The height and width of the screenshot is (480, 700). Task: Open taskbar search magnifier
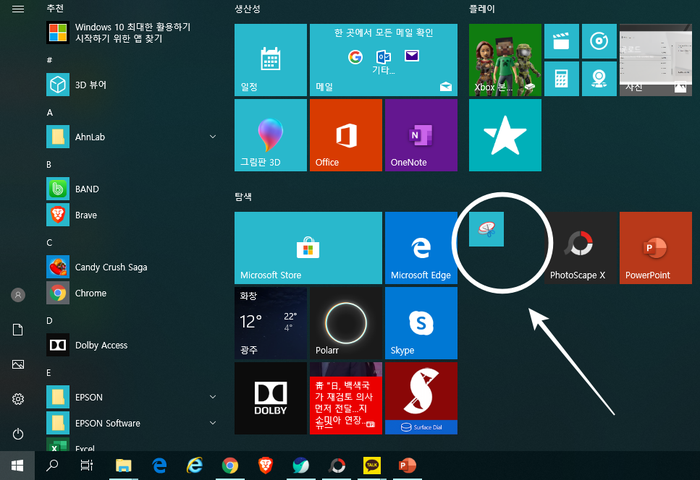point(52,466)
